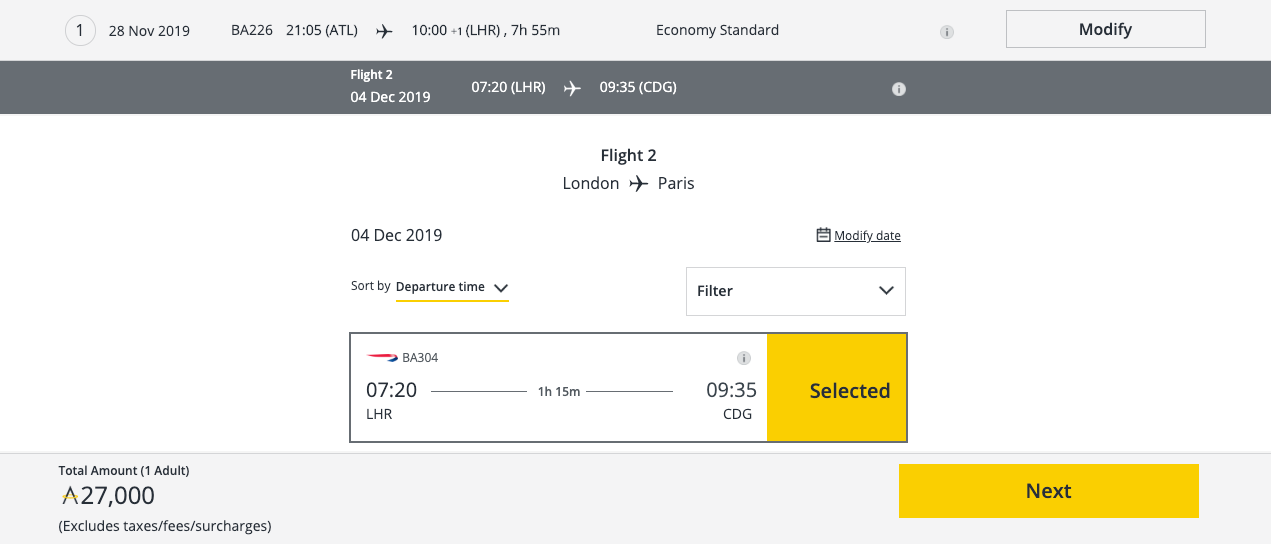Click the Flight 2 04 Dec 2019 header
This screenshot has height=544, width=1271.
pyautogui.click(x=390, y=87)
